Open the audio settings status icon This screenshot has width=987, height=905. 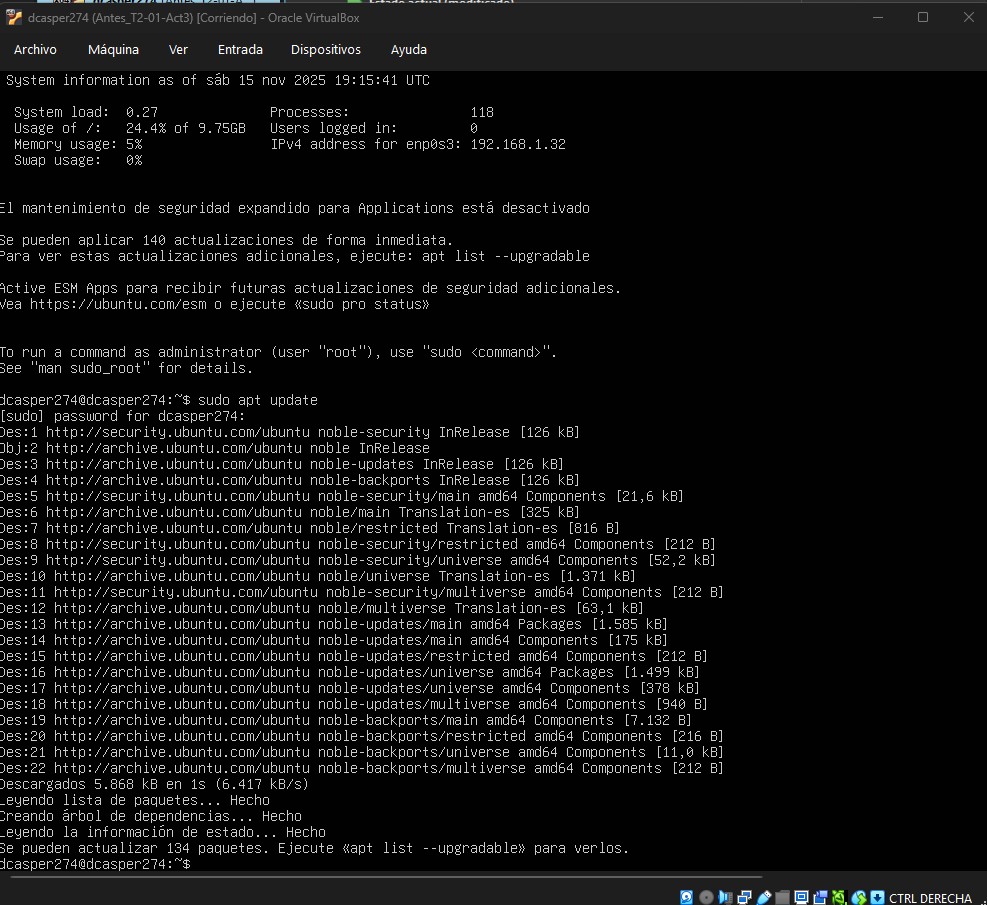pyautogui.click(x=726, y=897)
